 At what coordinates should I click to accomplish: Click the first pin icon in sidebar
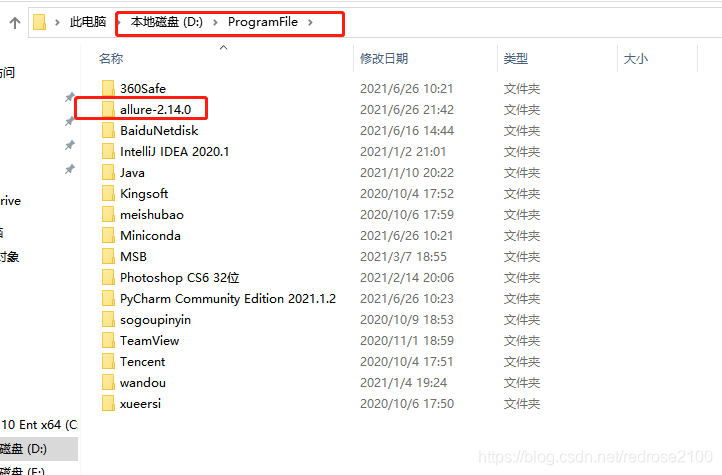coord(70,97)
